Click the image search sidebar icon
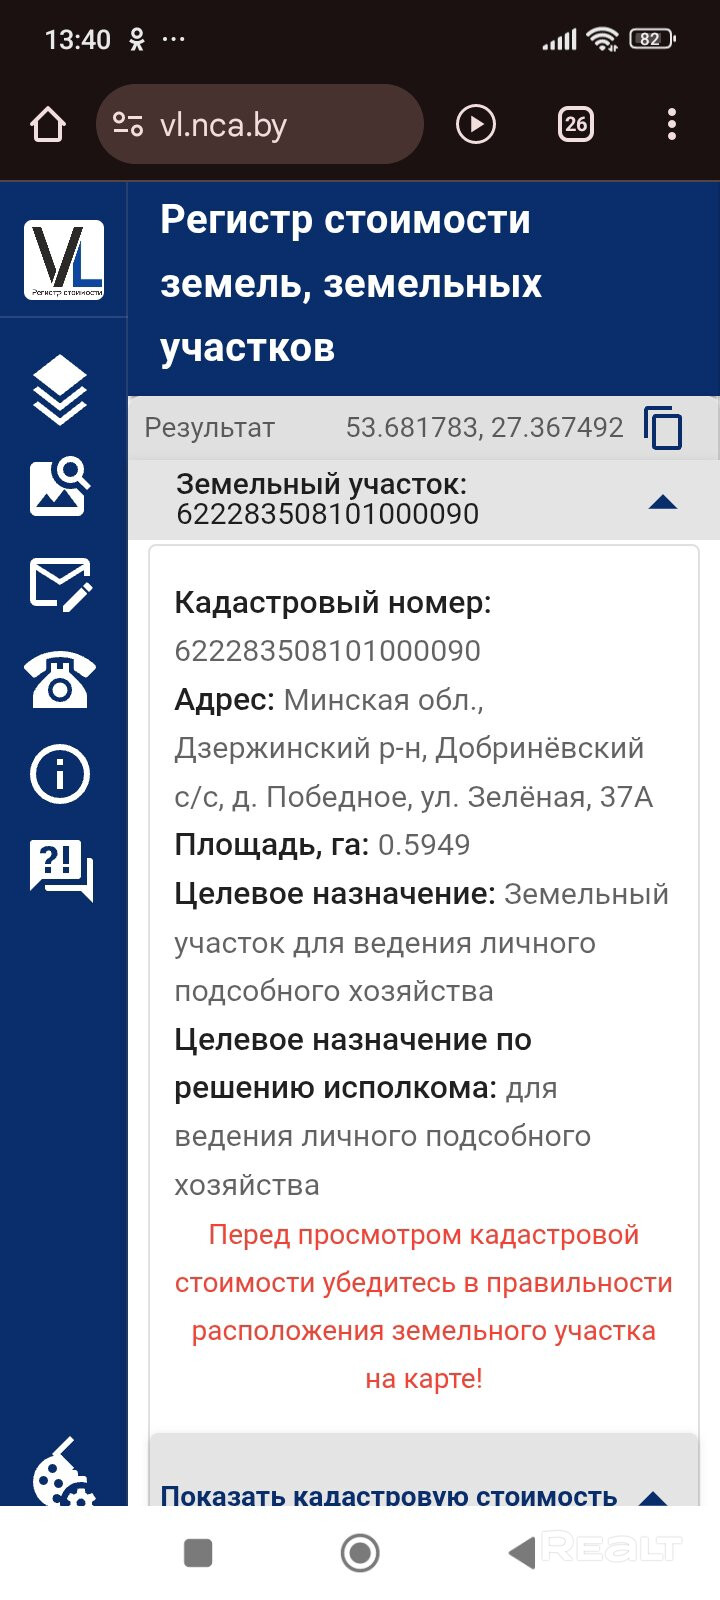Image resolution: width=720 pixels, height=1600 pixels. click(x=60, y=486)
